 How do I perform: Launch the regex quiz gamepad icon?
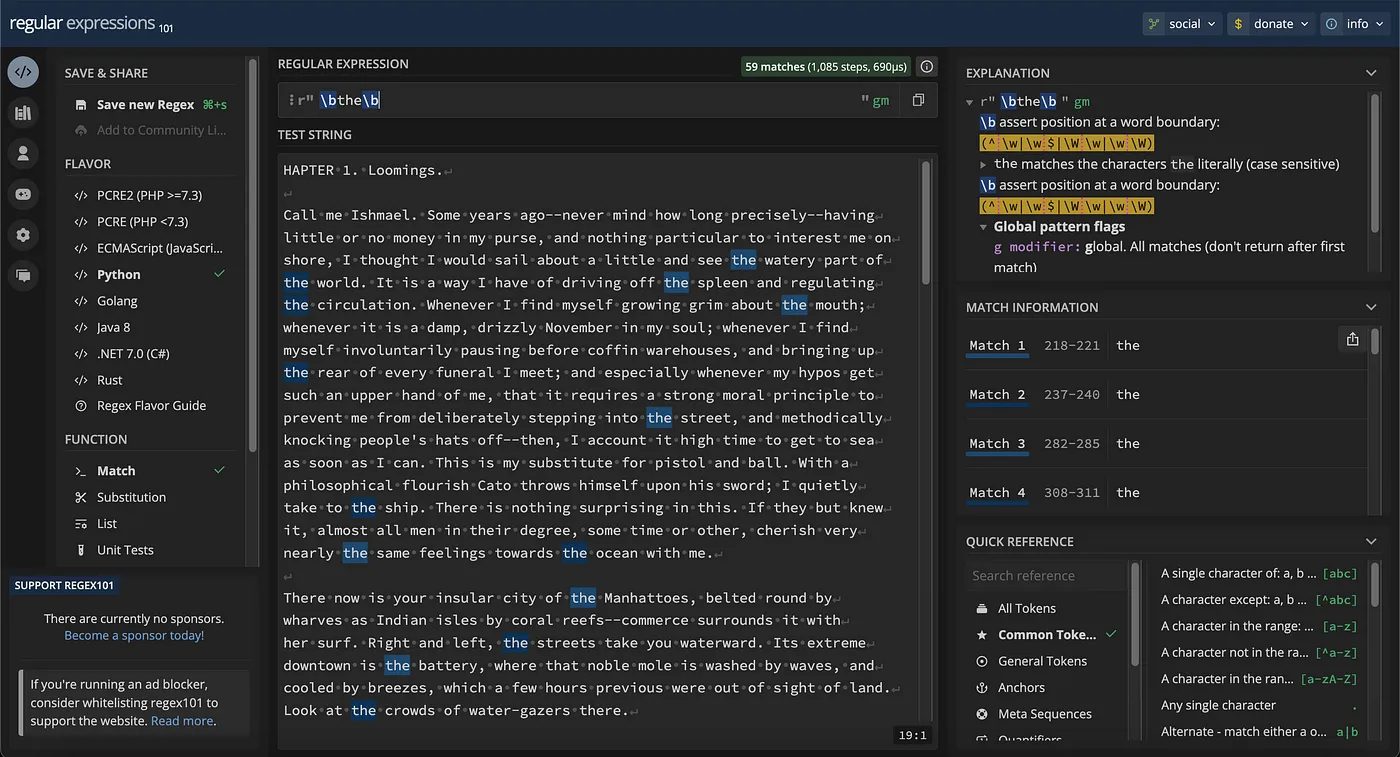(x=23, y=193)
